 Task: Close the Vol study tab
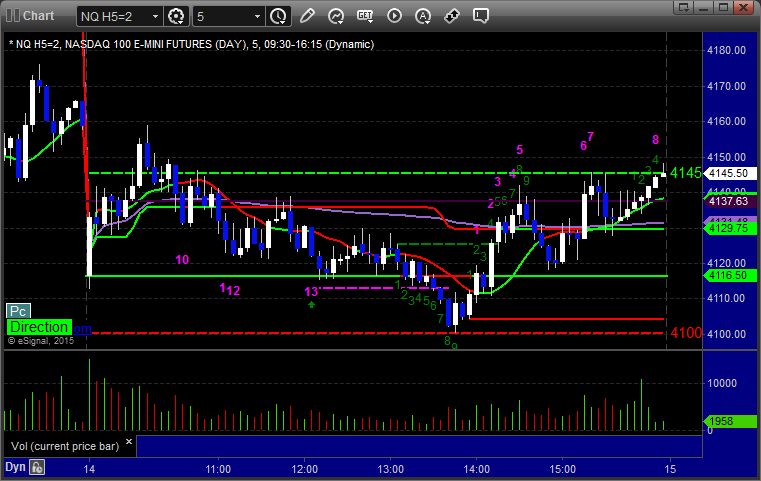click(129, 442)
